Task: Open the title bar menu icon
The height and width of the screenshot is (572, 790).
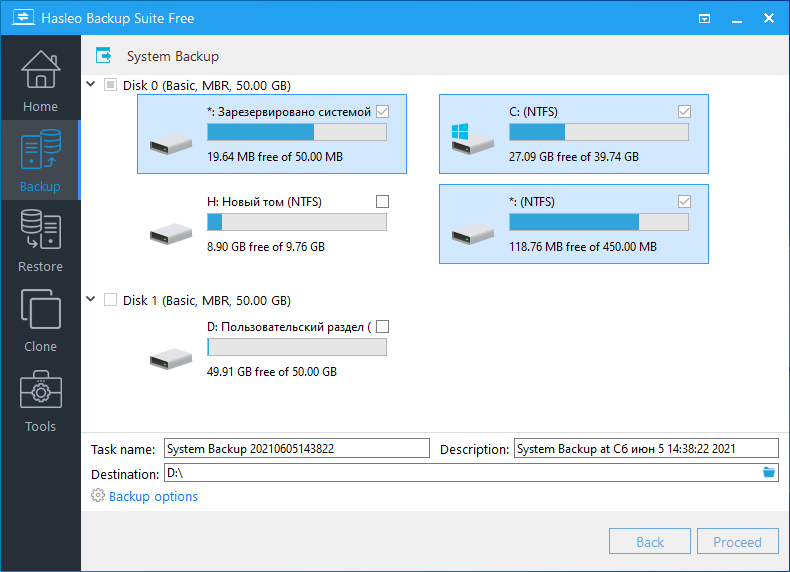Action: tap(704, 19)
